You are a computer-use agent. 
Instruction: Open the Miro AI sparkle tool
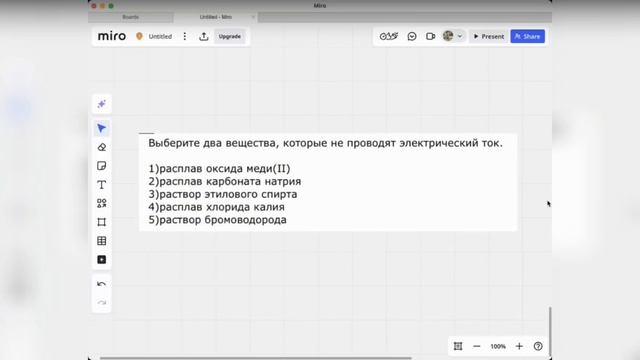pyautogui.click(x=102, y=104)
